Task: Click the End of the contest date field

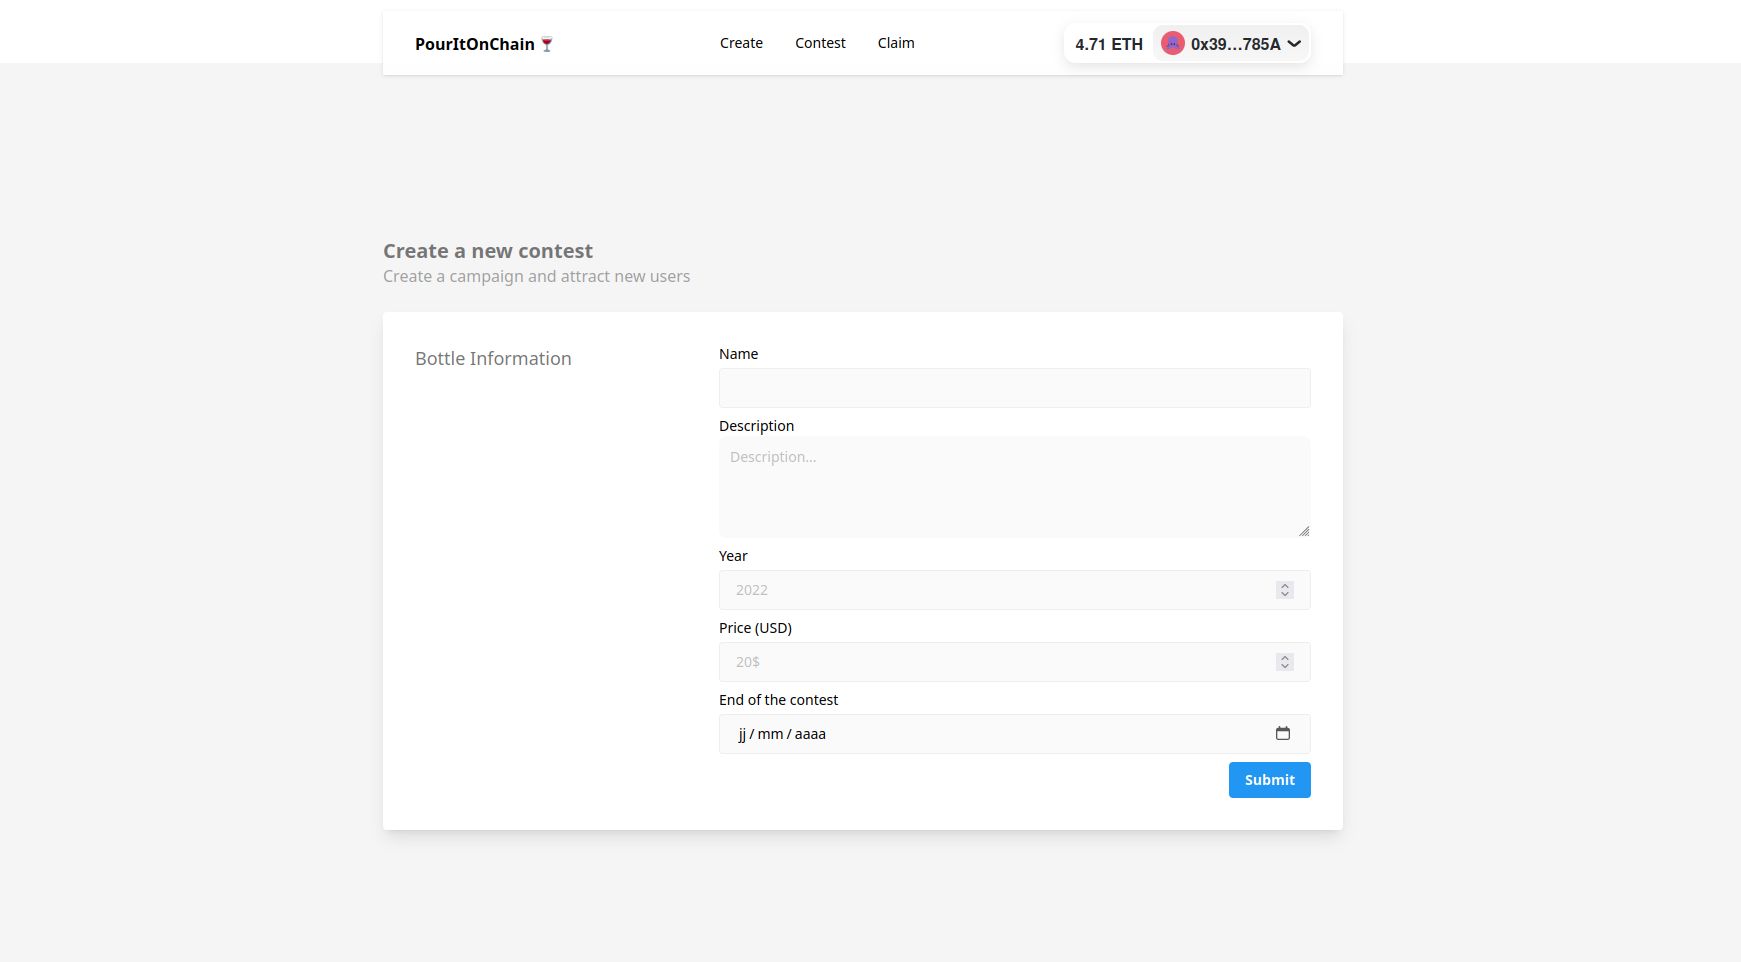Action: [1014, 734]
